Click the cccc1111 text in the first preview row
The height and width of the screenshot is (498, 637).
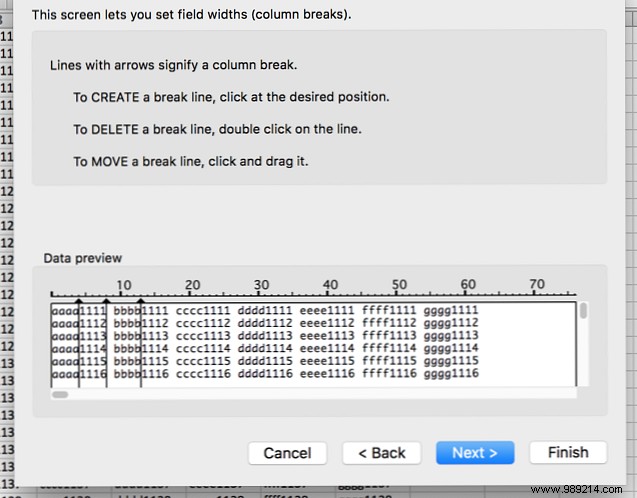coord(203,311)
